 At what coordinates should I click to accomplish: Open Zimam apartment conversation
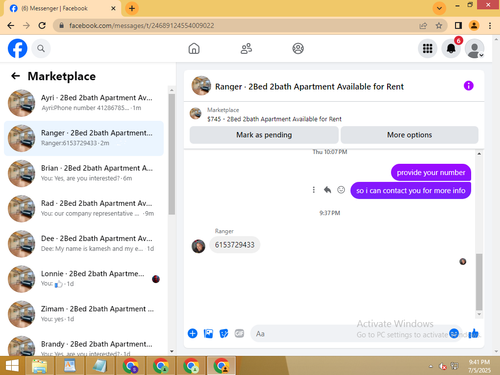(x=84, y=314)
